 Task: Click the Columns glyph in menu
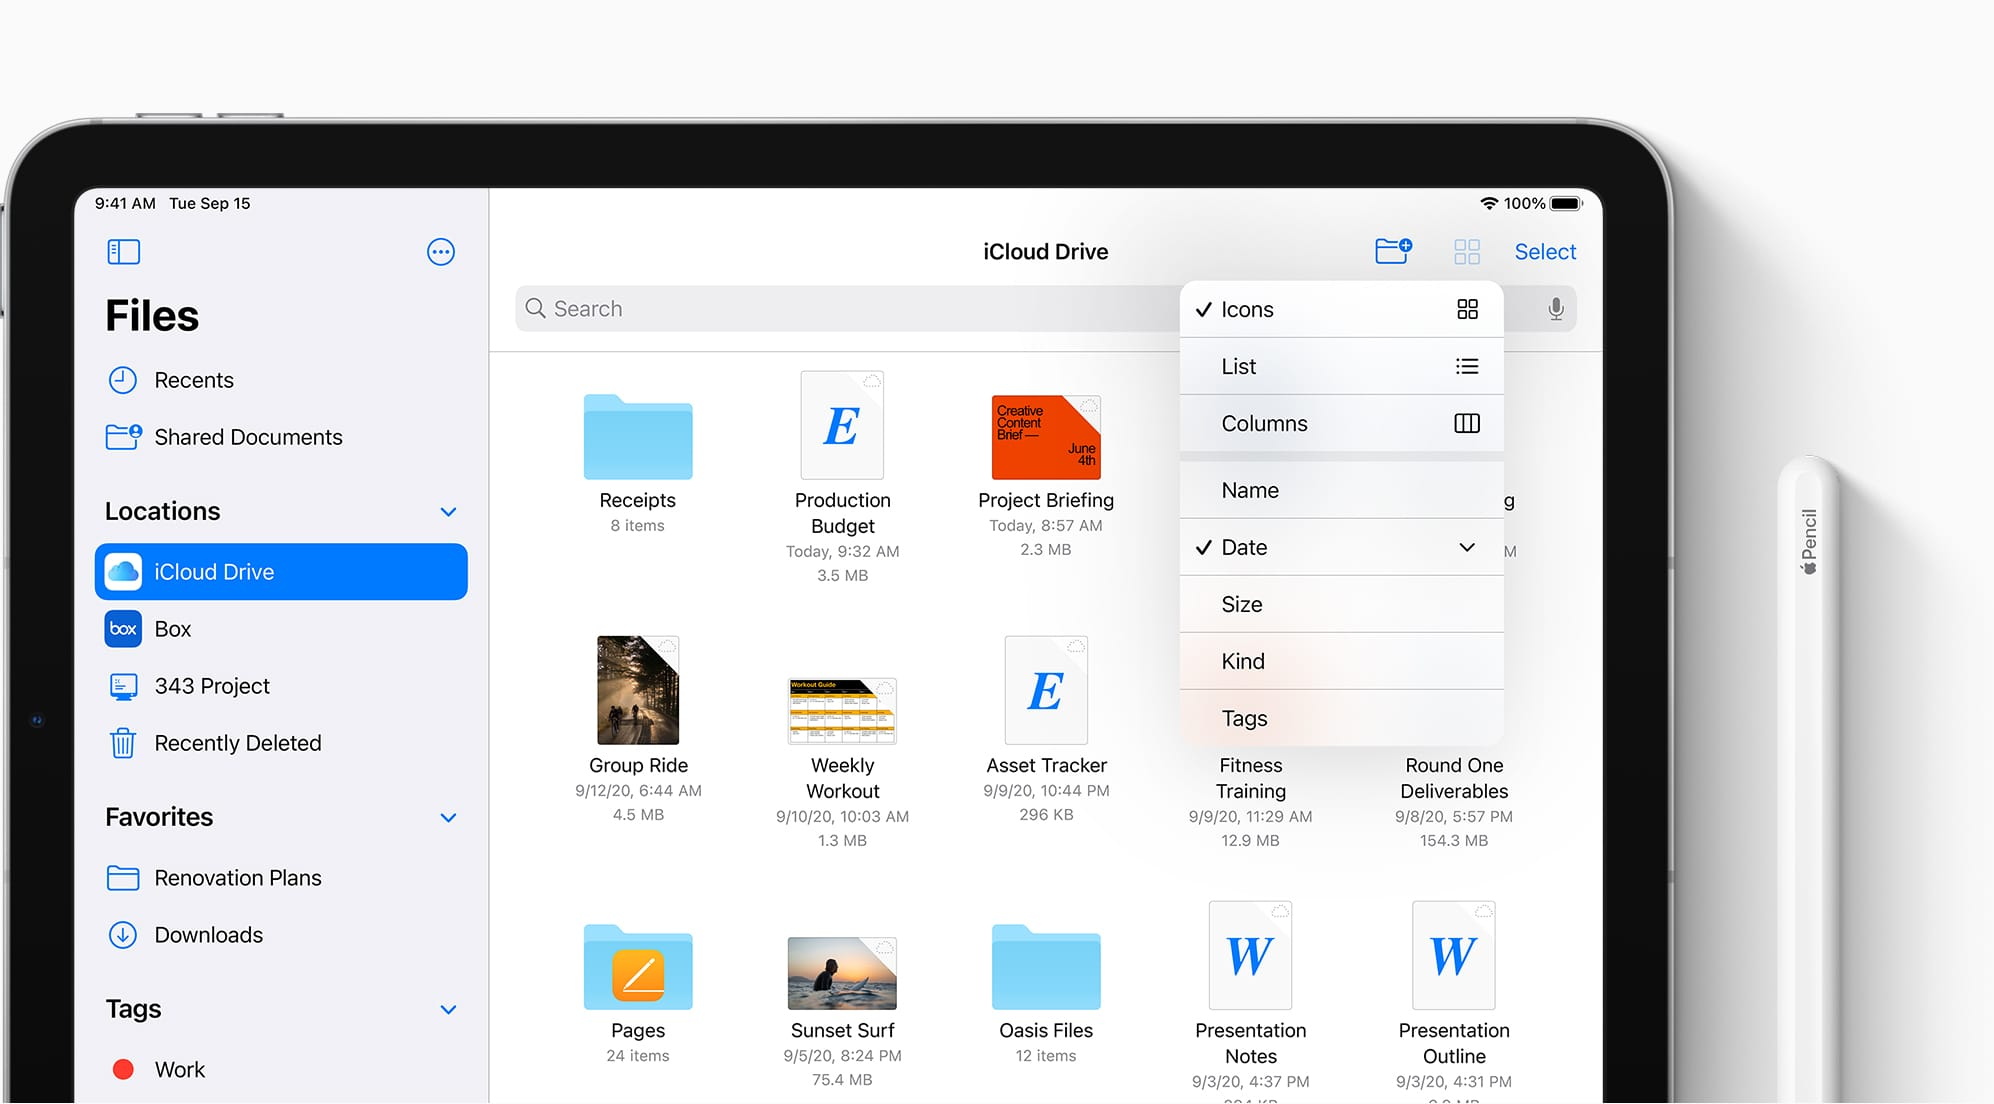1467,423
